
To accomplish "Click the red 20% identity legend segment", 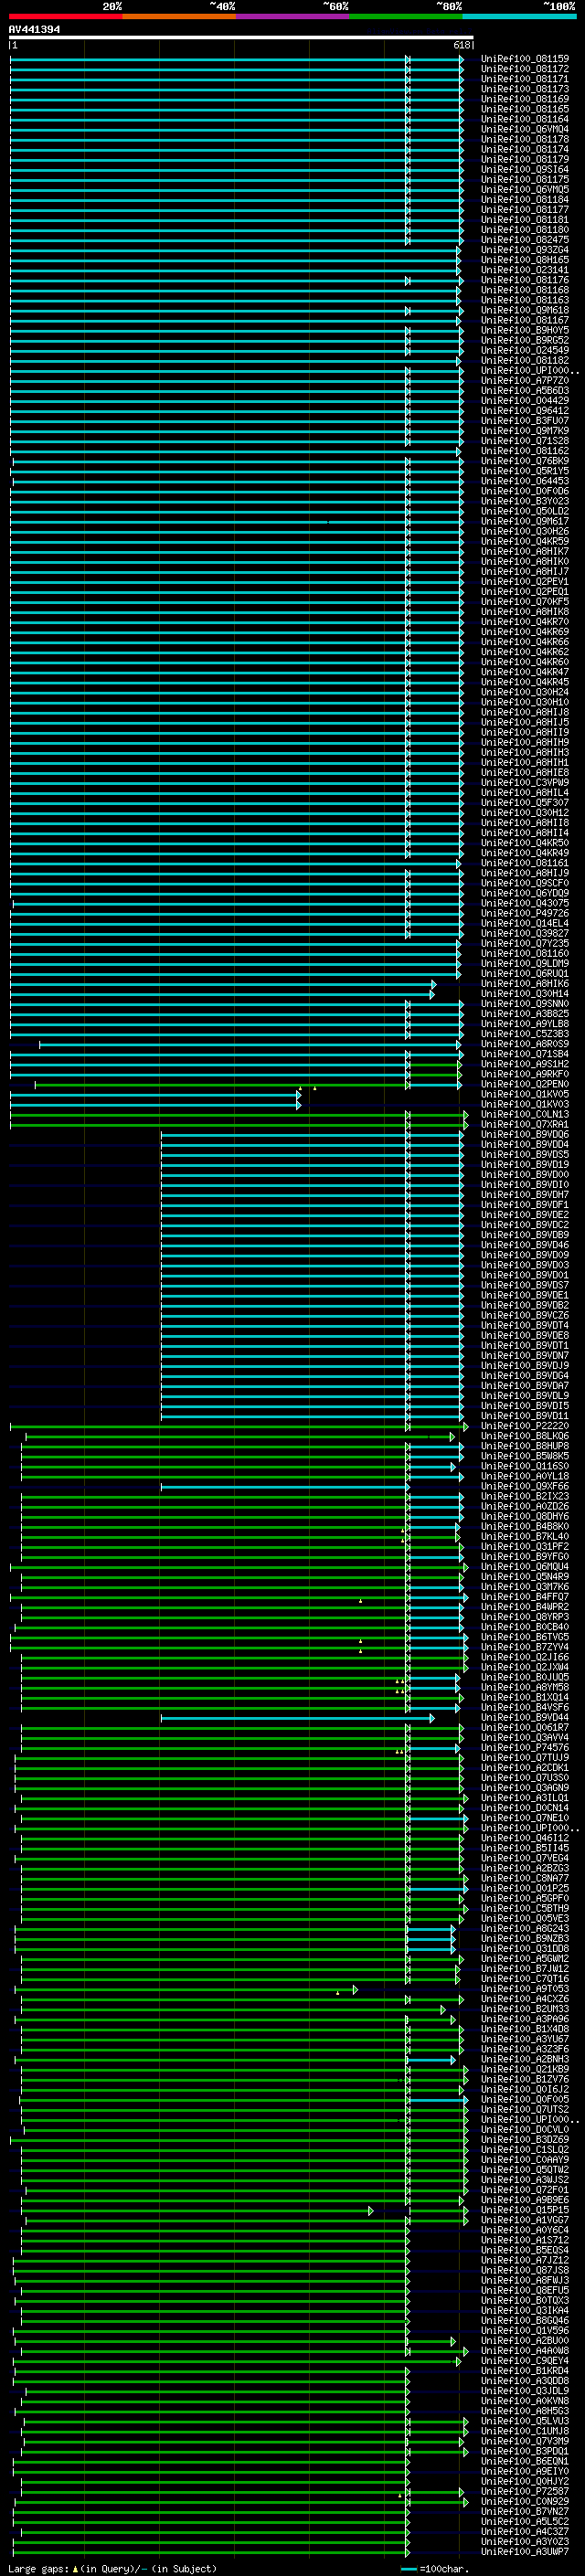I will (65, 16).
